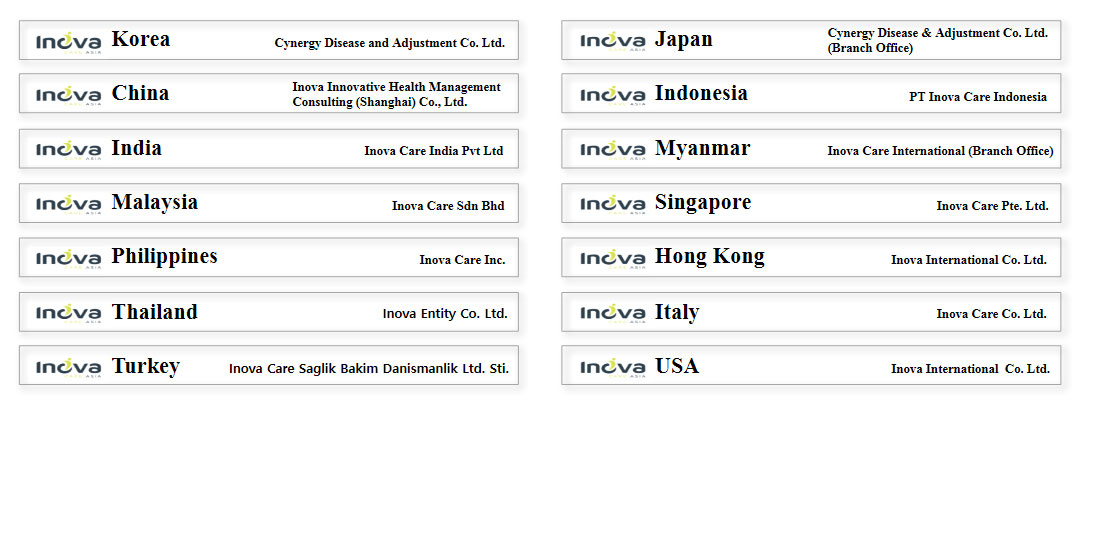Viewport: 1094px width, 537px height.
Task: Click 'Inova Care Pte. Ltd.' text
Action: [992, 206]
